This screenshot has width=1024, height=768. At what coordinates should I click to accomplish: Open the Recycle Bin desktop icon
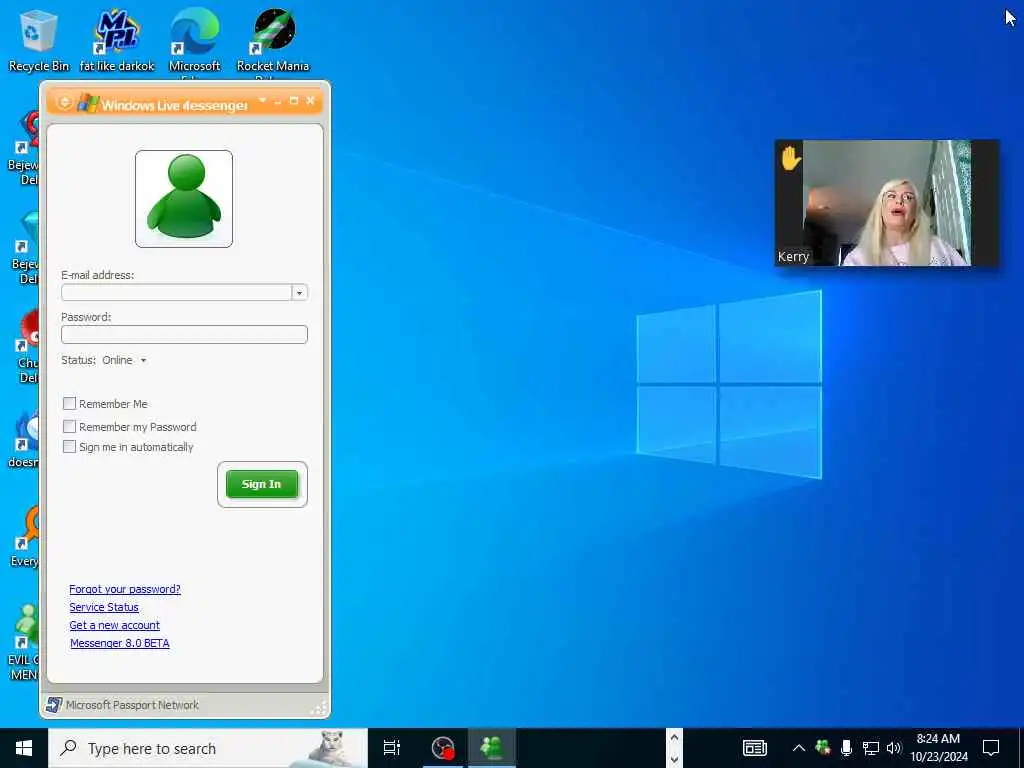coord(38,40)
